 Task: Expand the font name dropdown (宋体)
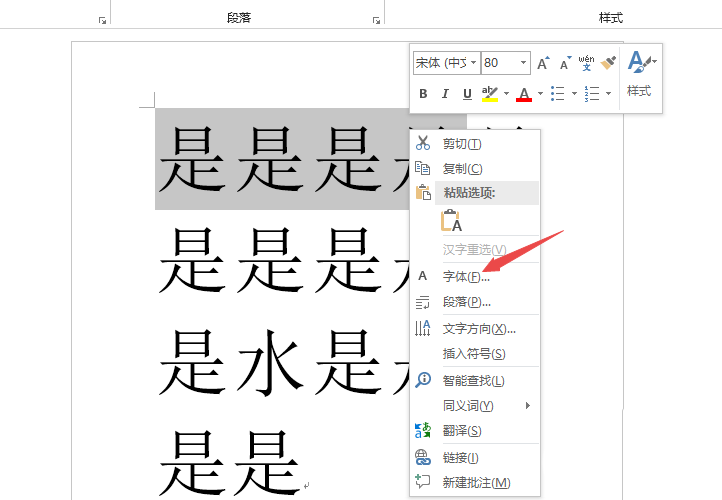(x=473, y=63)
